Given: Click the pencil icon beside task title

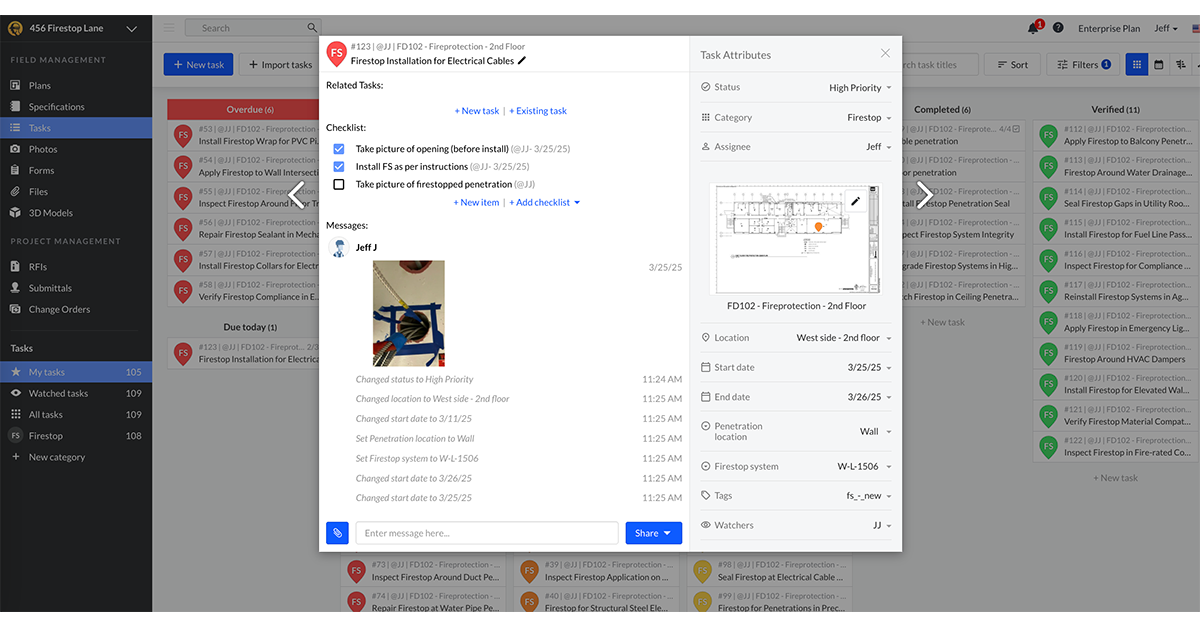Looking at the screenshot, I should (522, 61).
